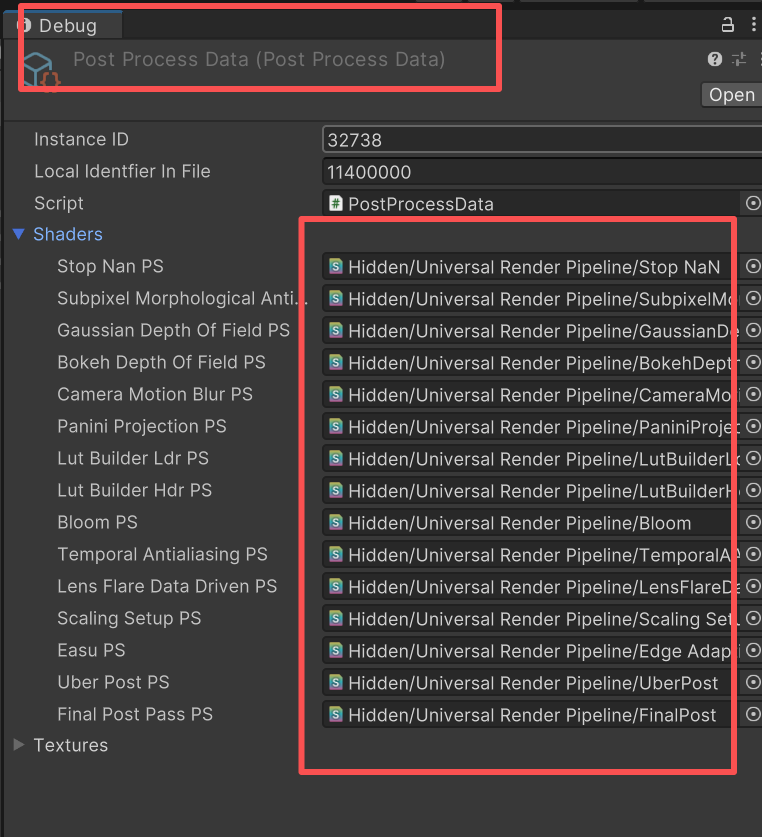762x837 pixels.
Task: Select the Debug tab
Action: [x=63, y=26]
